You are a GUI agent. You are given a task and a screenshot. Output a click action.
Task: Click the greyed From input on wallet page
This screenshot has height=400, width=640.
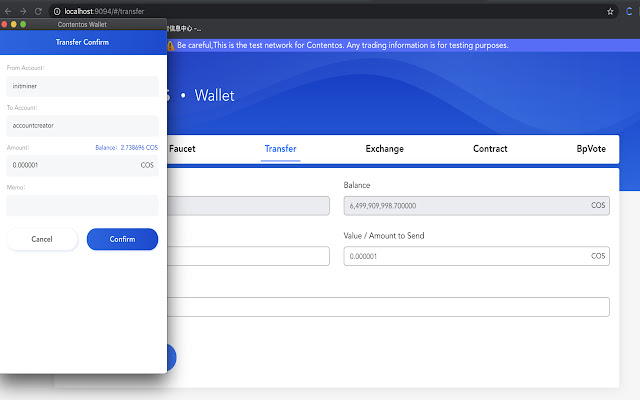248,206
